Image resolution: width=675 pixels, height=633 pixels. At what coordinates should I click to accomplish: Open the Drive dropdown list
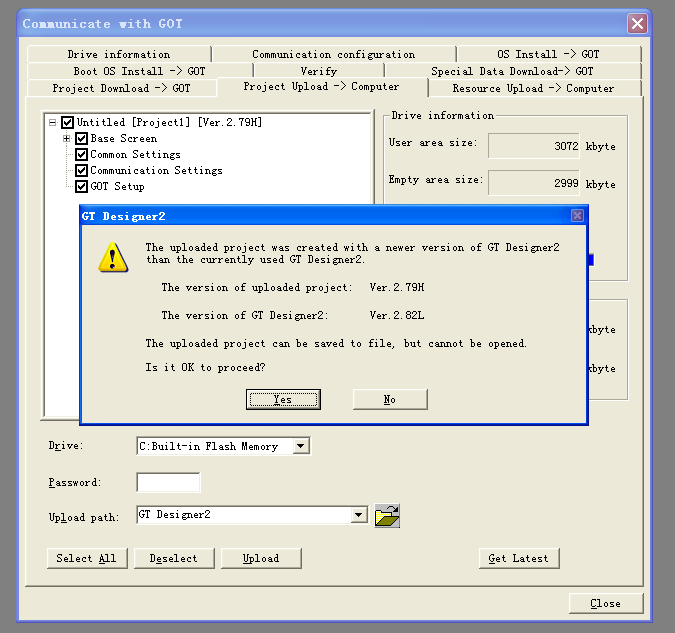pos(301,447)
